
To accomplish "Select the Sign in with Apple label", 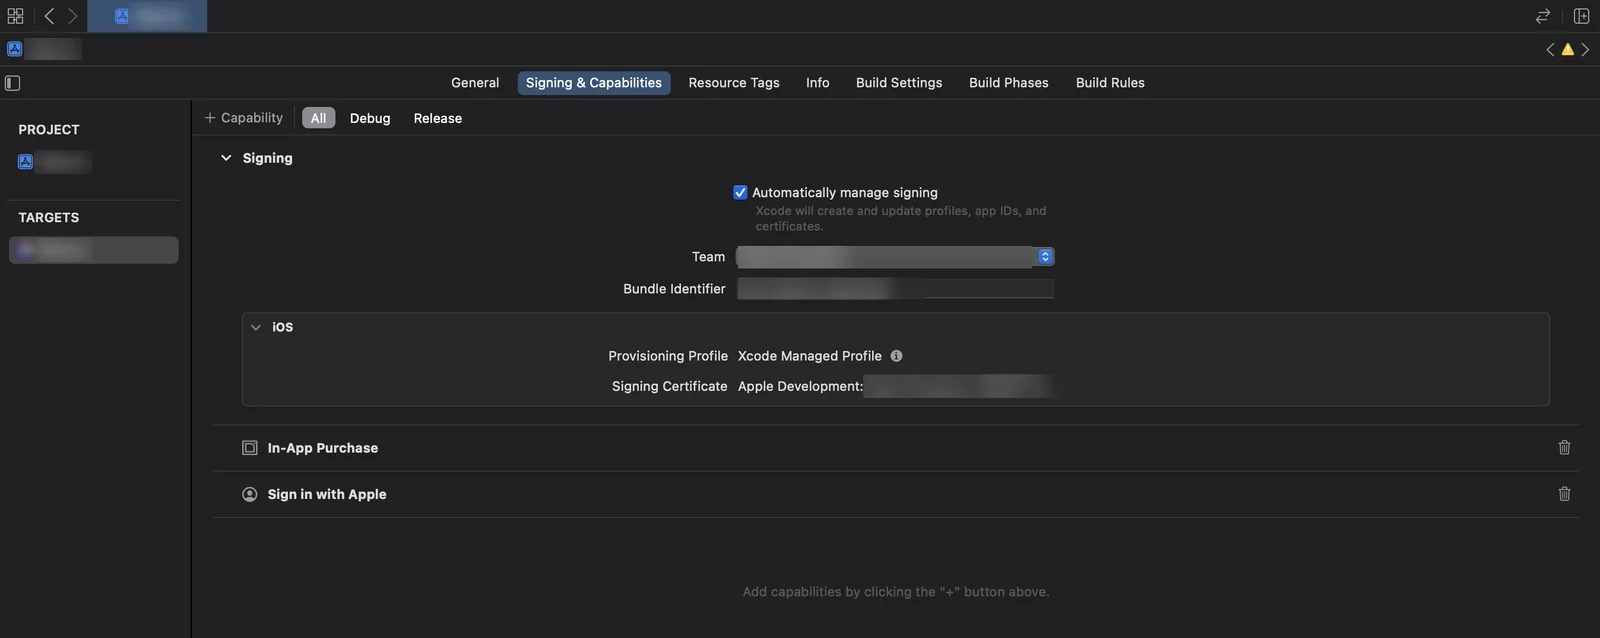I will [x=327, y=494].
